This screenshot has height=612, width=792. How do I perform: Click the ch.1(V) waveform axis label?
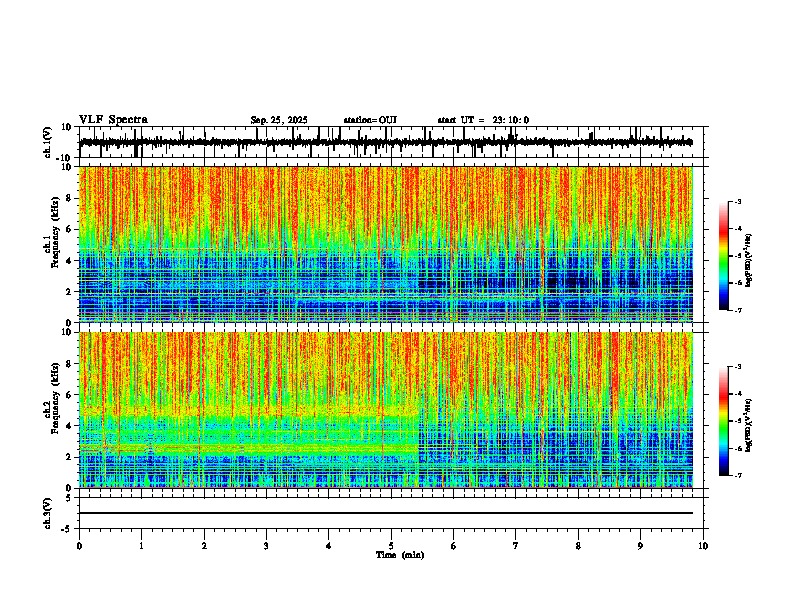(48, 142)
